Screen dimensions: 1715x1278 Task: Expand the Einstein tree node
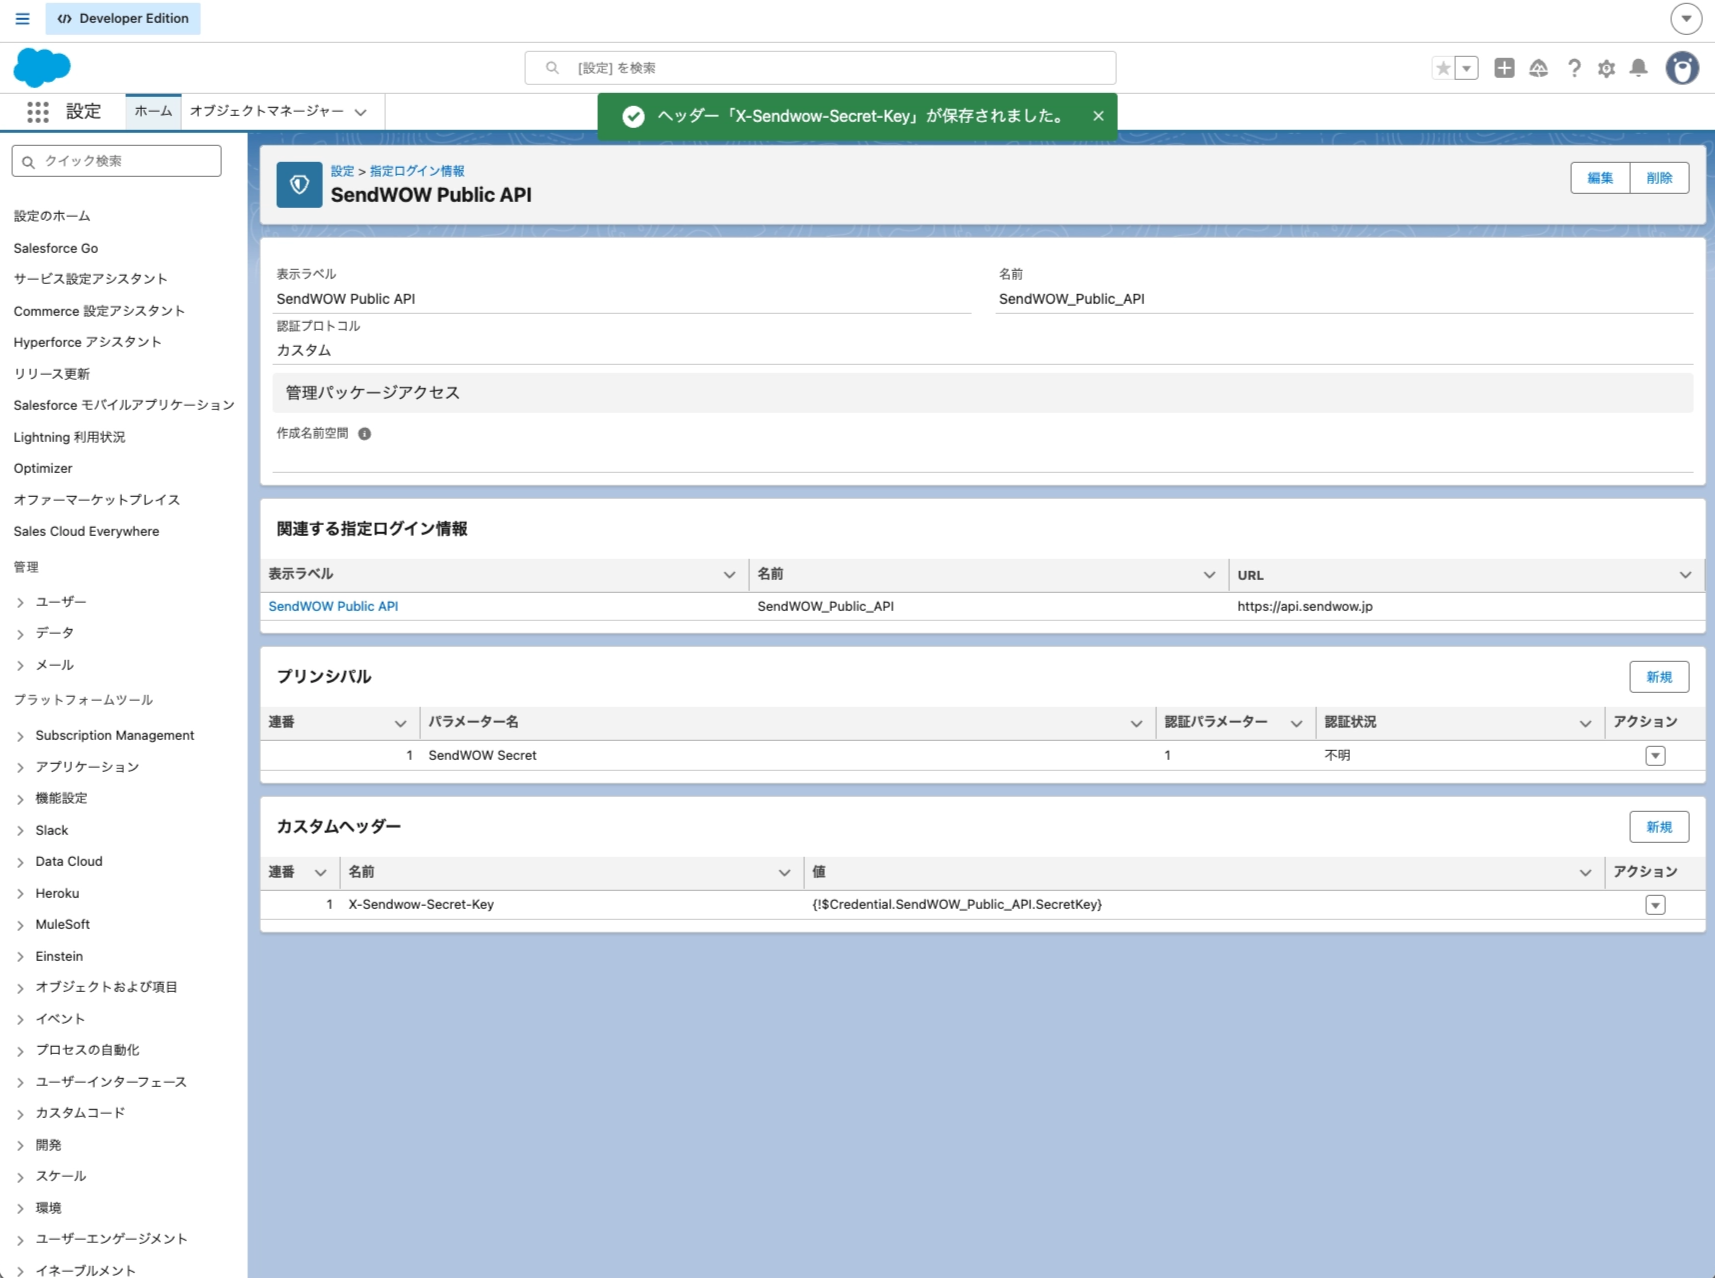point(20,957)
